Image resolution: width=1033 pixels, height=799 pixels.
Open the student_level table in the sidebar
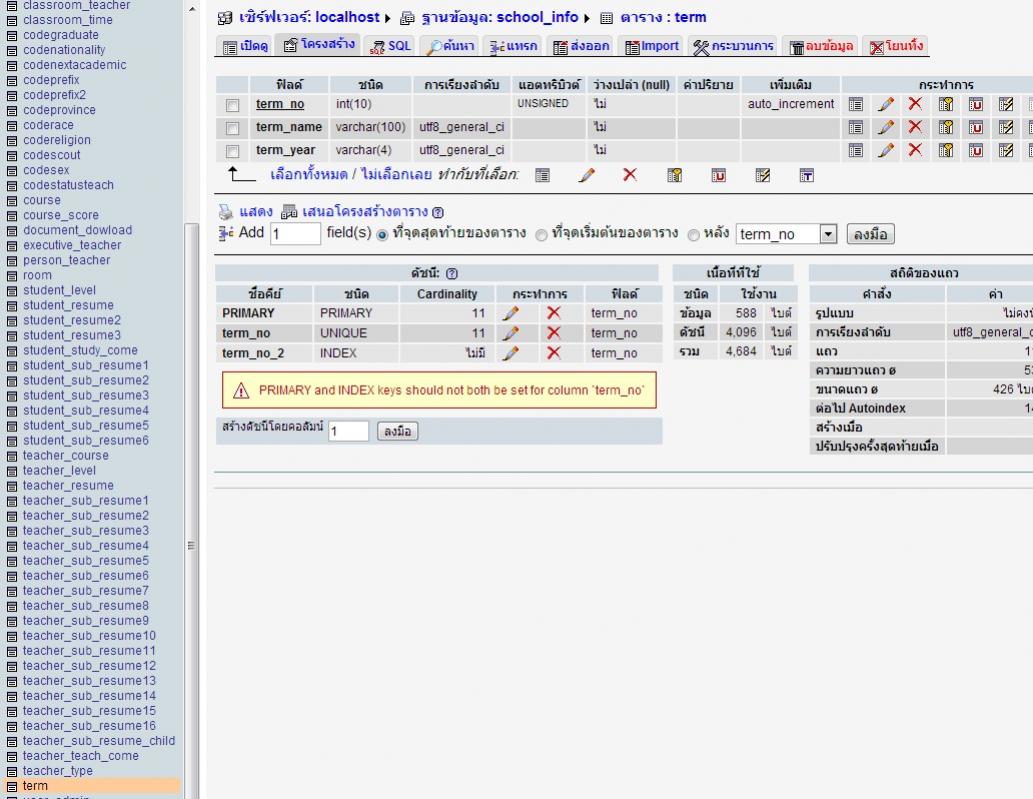tap(59, 290)
